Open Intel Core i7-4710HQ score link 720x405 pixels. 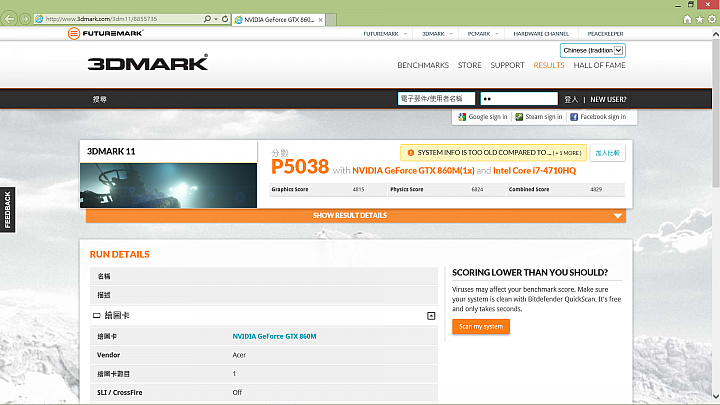pyautogui.click(x=534, y=170)
